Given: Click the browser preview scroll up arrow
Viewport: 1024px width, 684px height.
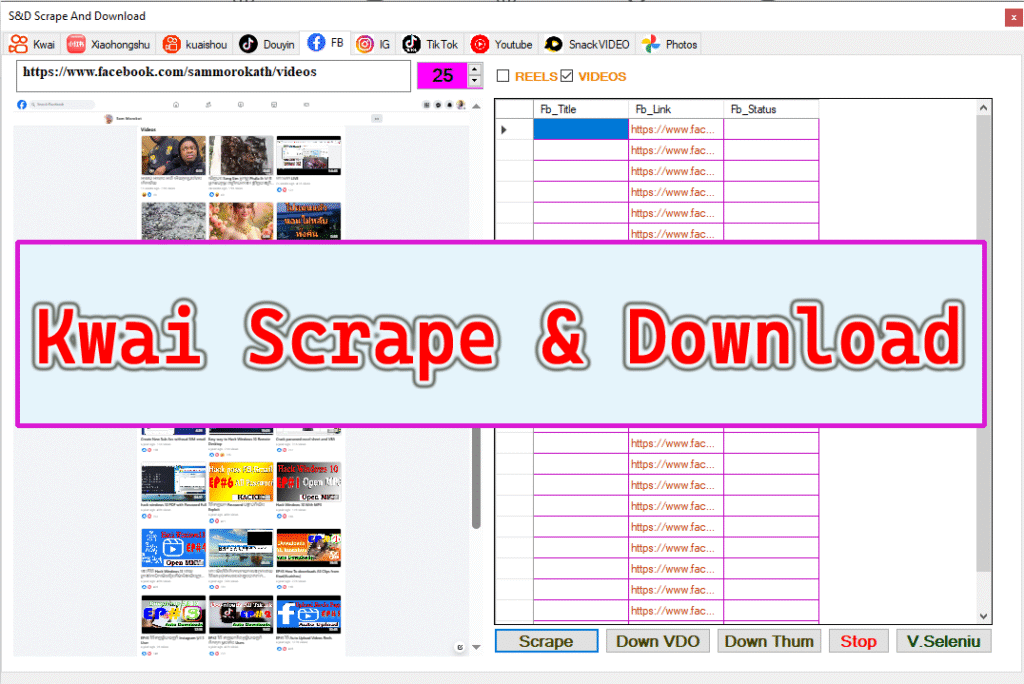Looking at the screenshot, I should coord(476,106).
